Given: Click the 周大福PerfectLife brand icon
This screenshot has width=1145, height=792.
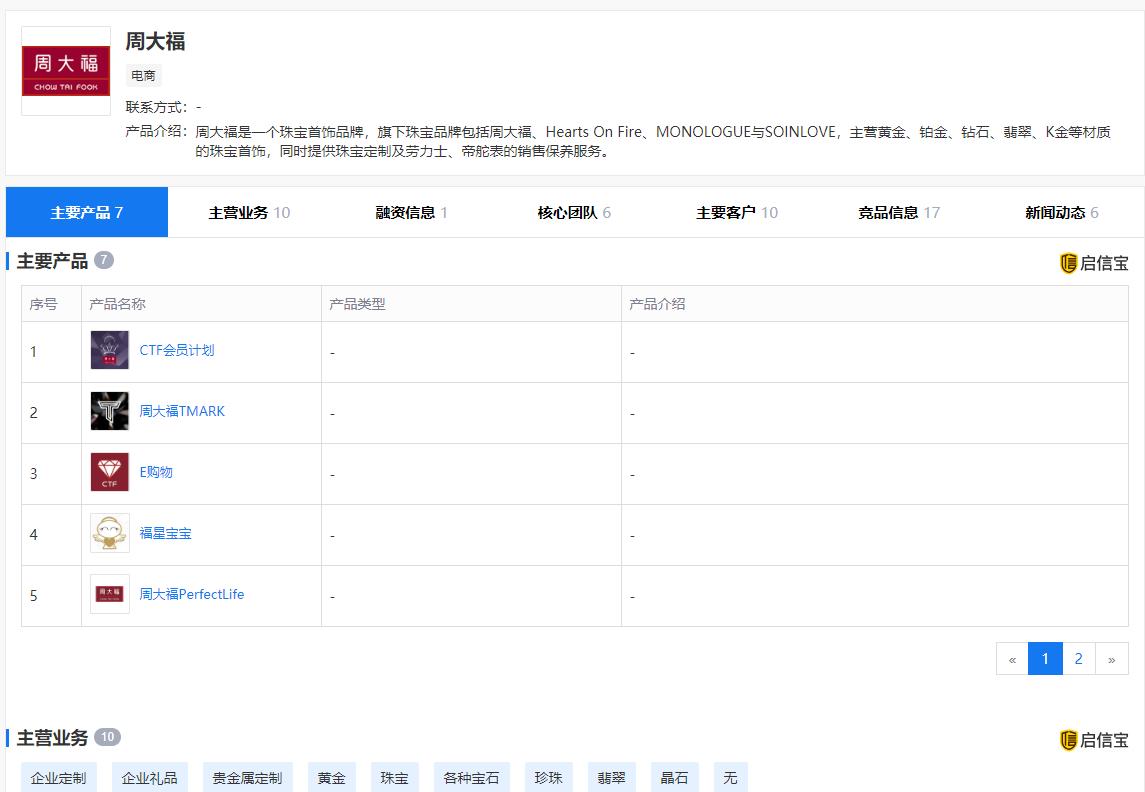Looking at the screenshot, I should click(x=110, y=594).
